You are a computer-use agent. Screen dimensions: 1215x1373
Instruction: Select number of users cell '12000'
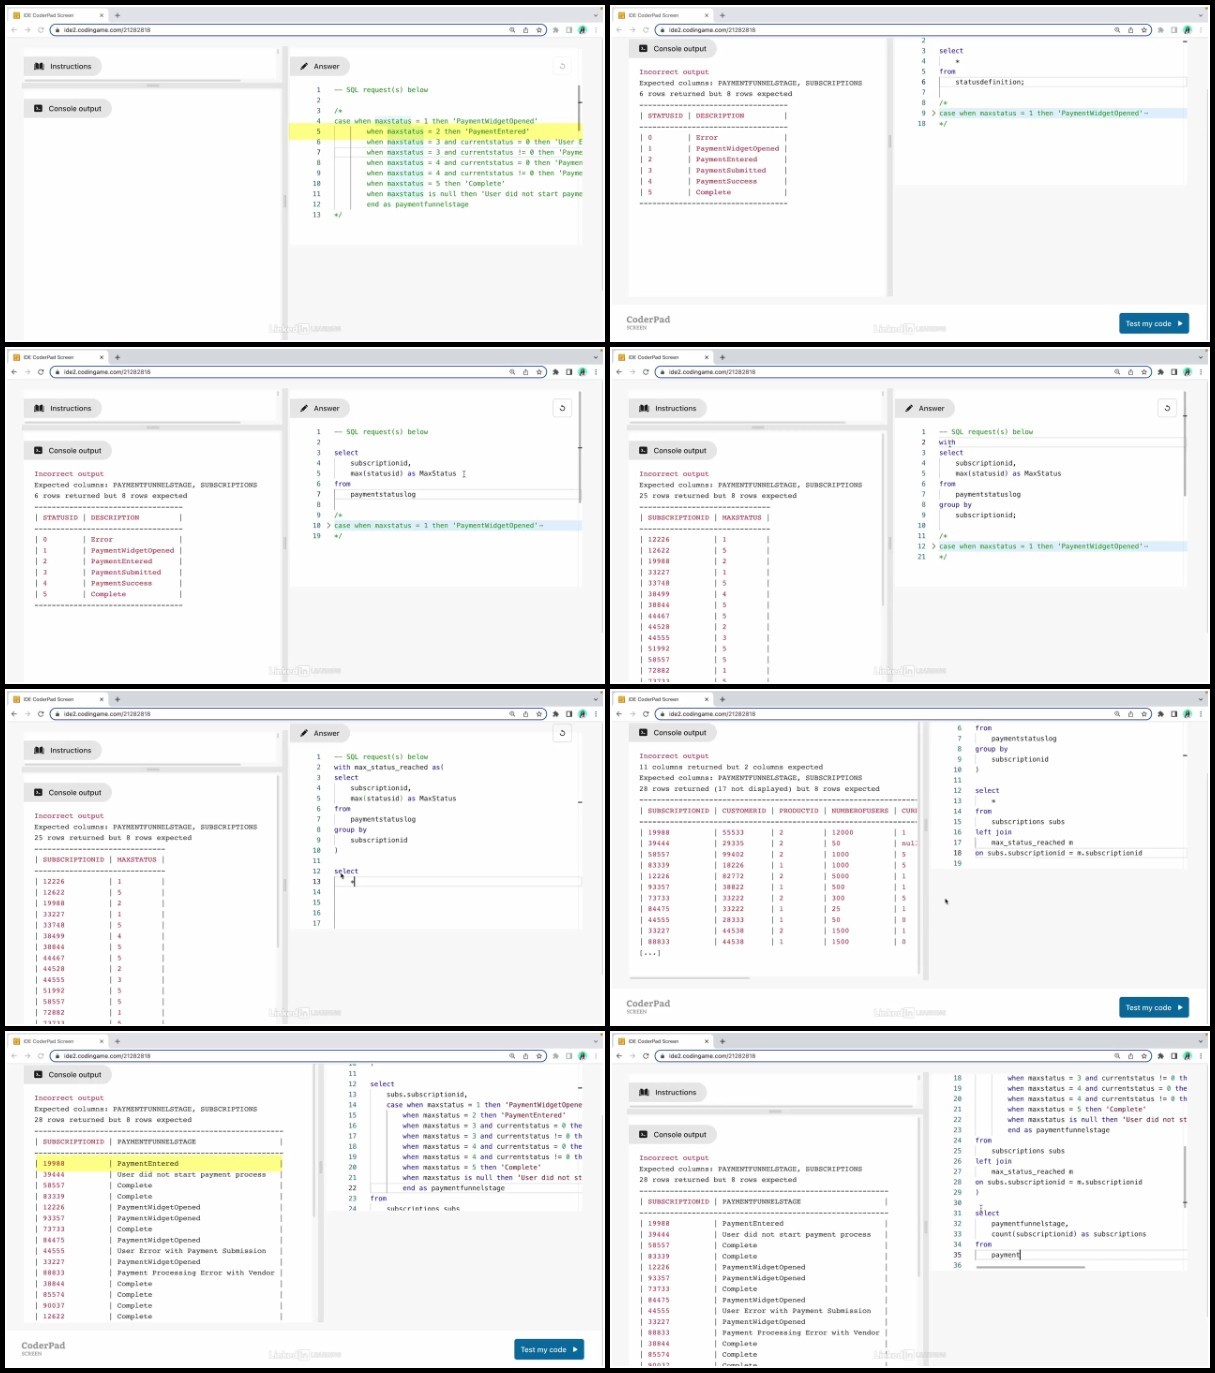[842, 832]
